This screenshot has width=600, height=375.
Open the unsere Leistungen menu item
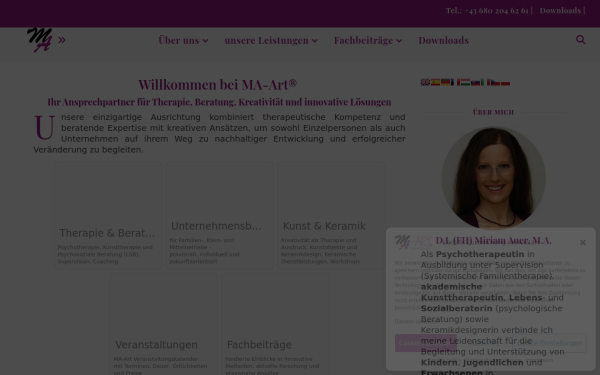(x=266, y=40)
